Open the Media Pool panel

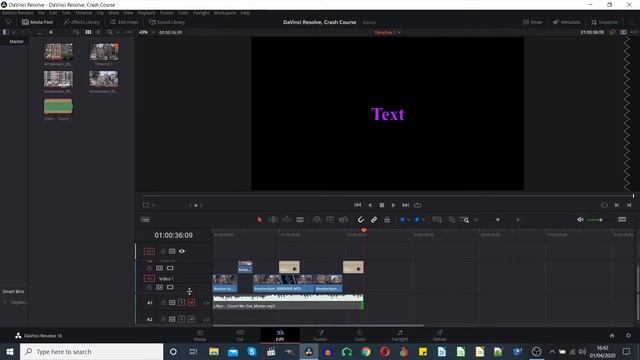point(38,22)
